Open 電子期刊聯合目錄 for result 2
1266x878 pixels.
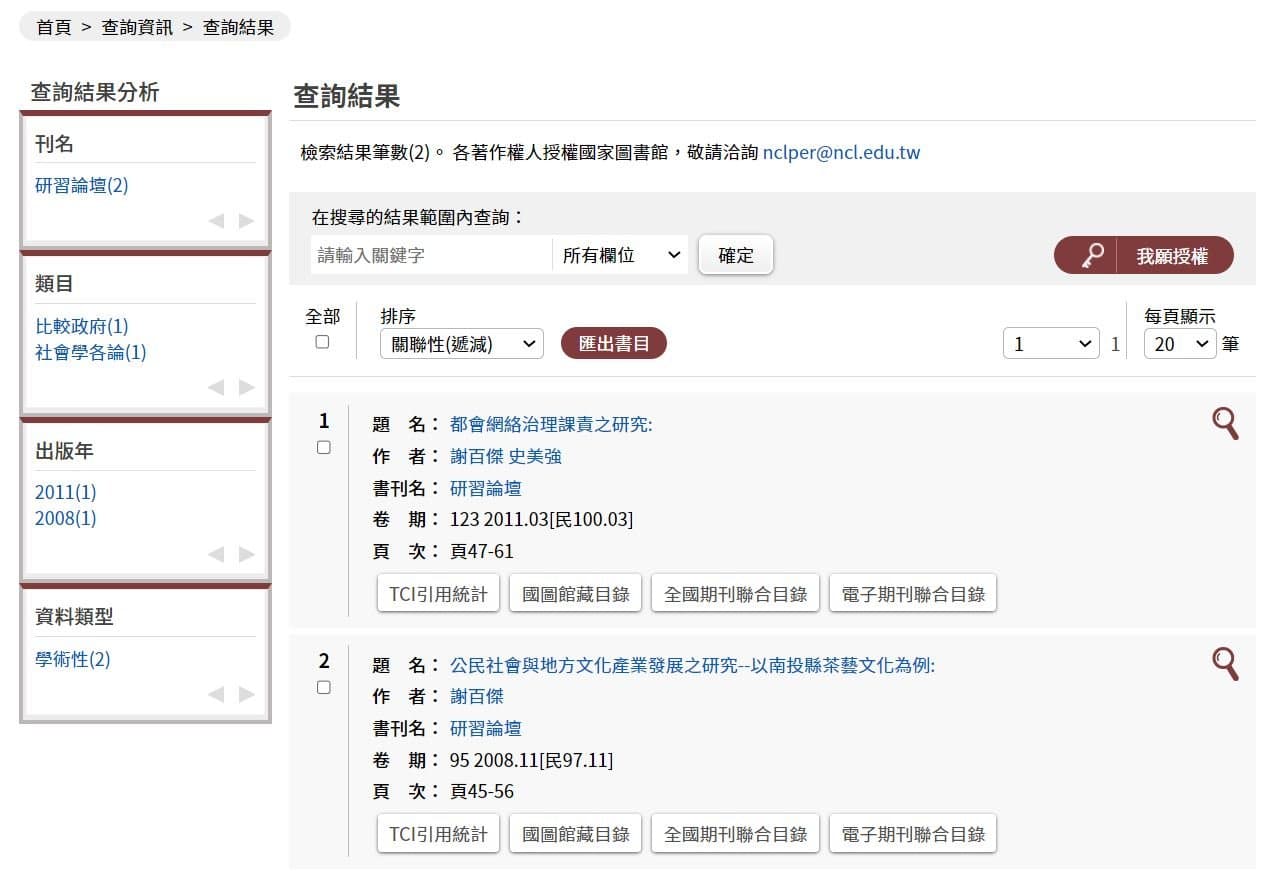913,833
